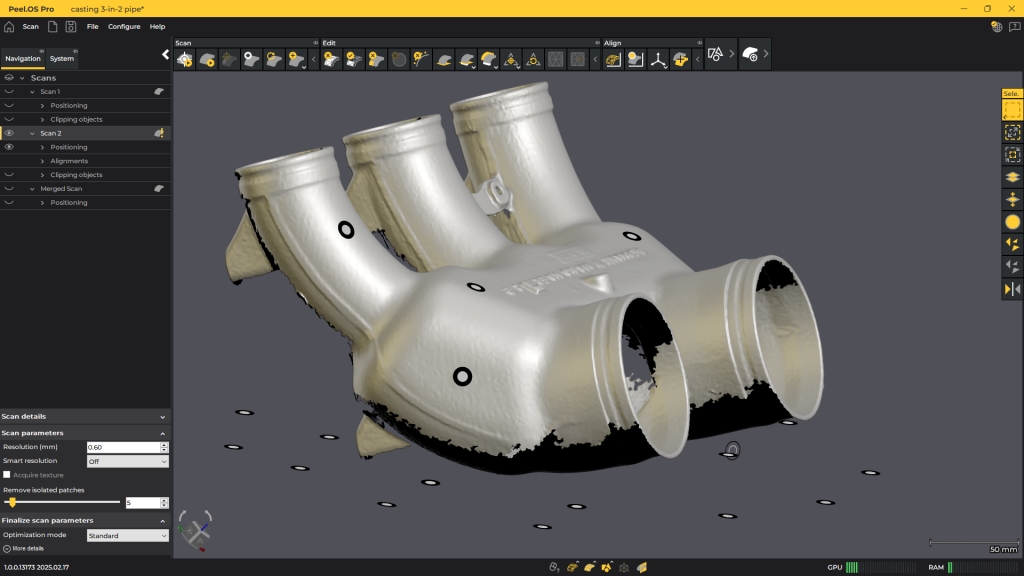Click the first Scan toolbar icon

pos(185,60)
